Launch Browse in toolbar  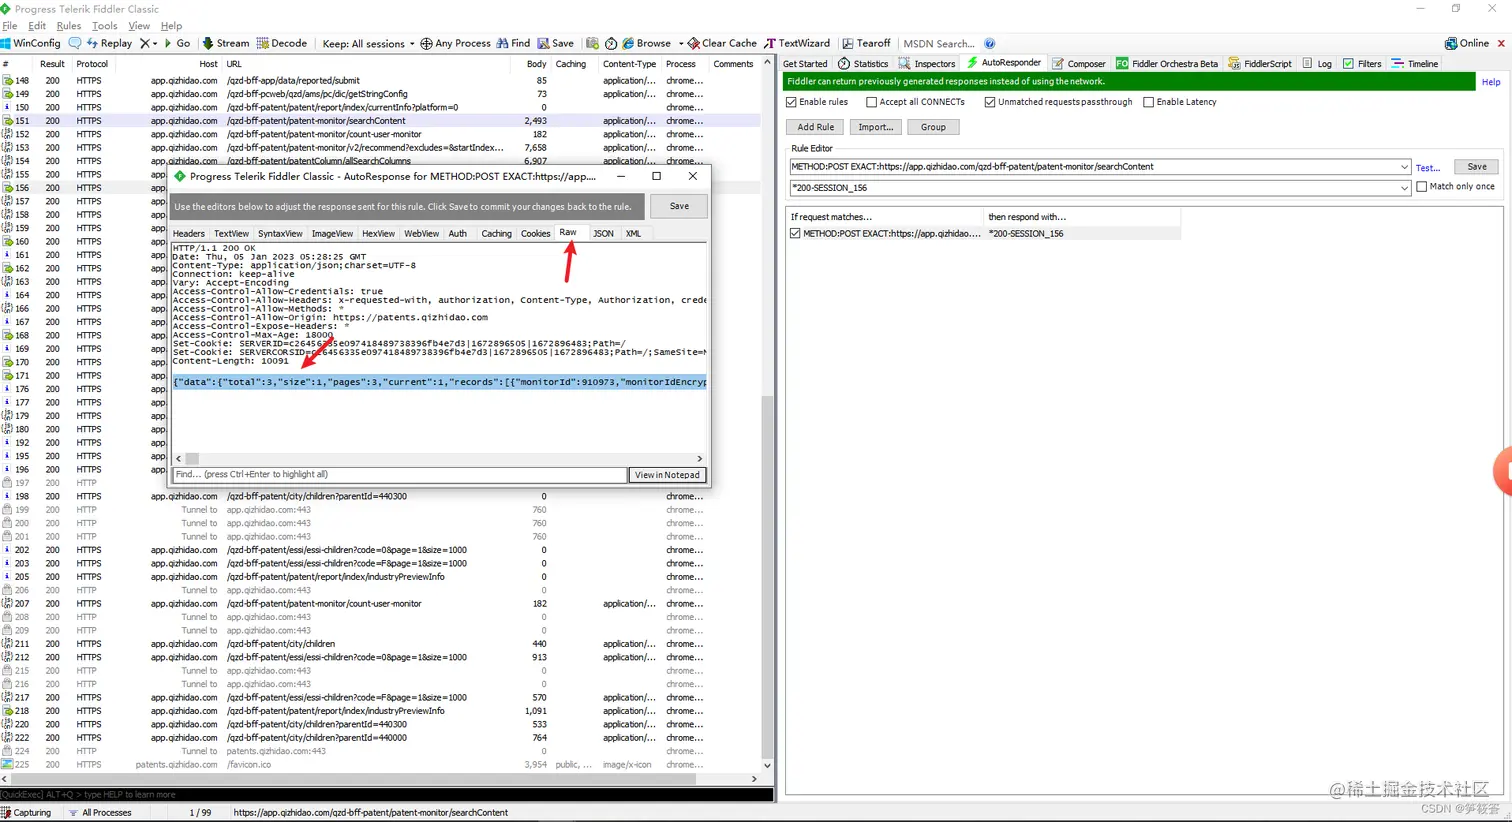(x=647, y=43)
